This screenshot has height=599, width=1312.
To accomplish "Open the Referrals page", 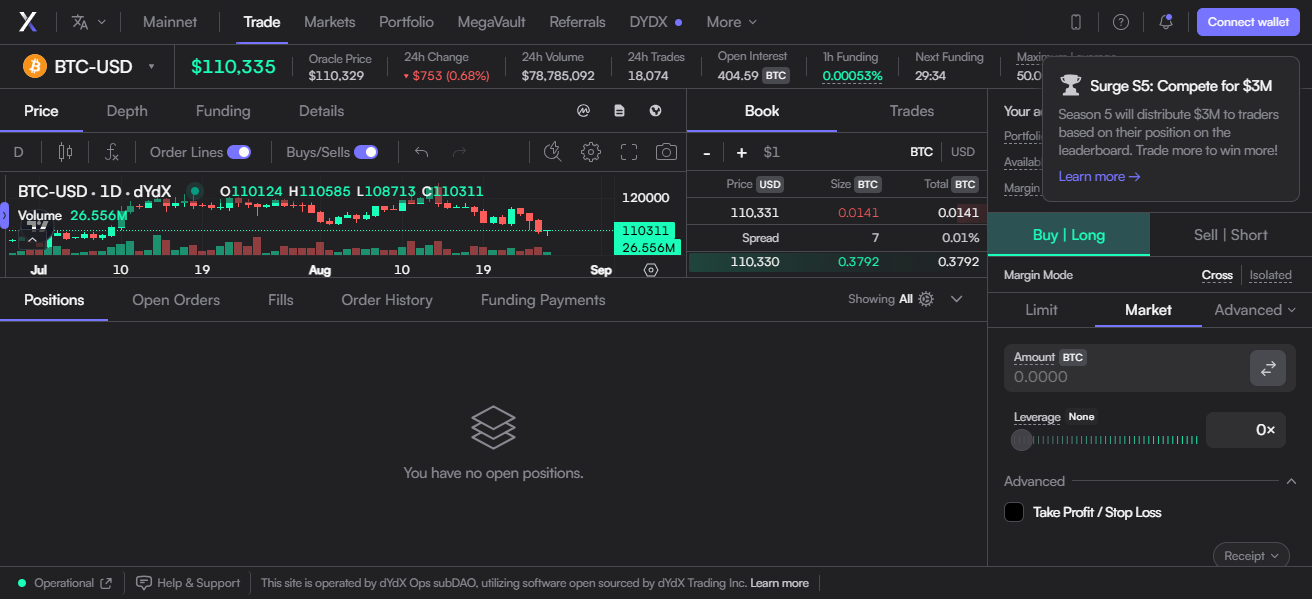I will tap(577, 22).
